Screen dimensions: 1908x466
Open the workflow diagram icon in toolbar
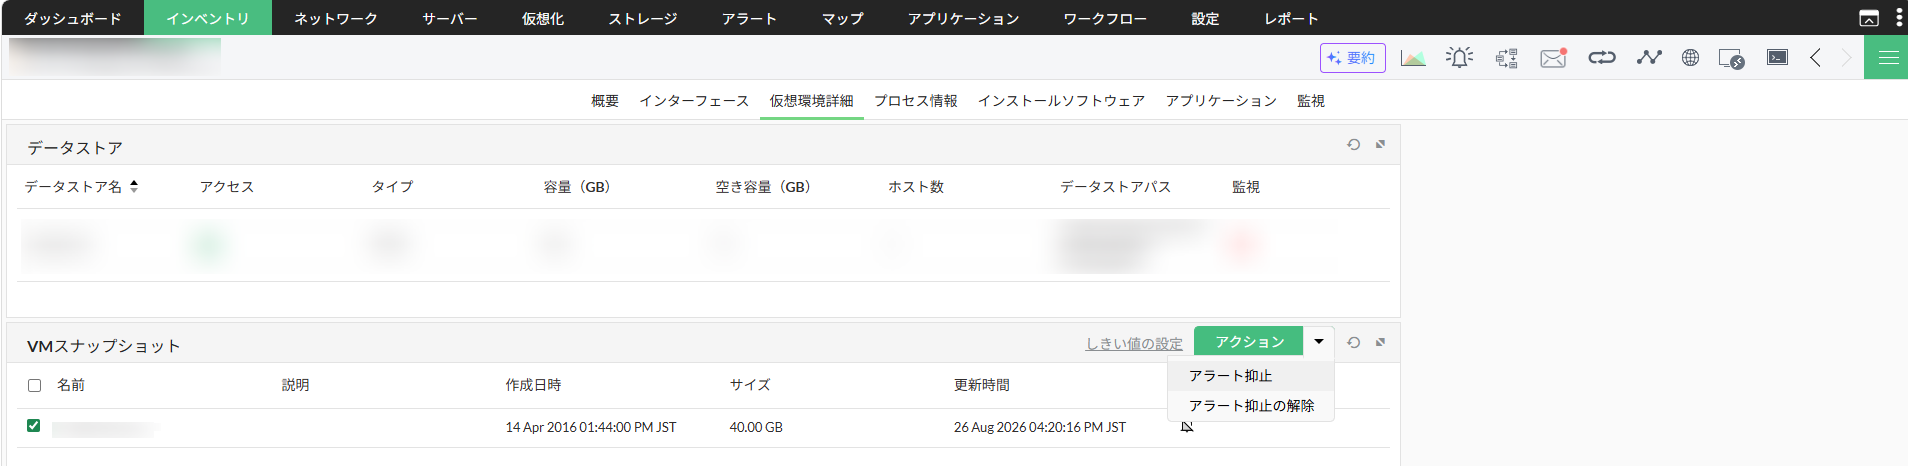click(1506, 58)
